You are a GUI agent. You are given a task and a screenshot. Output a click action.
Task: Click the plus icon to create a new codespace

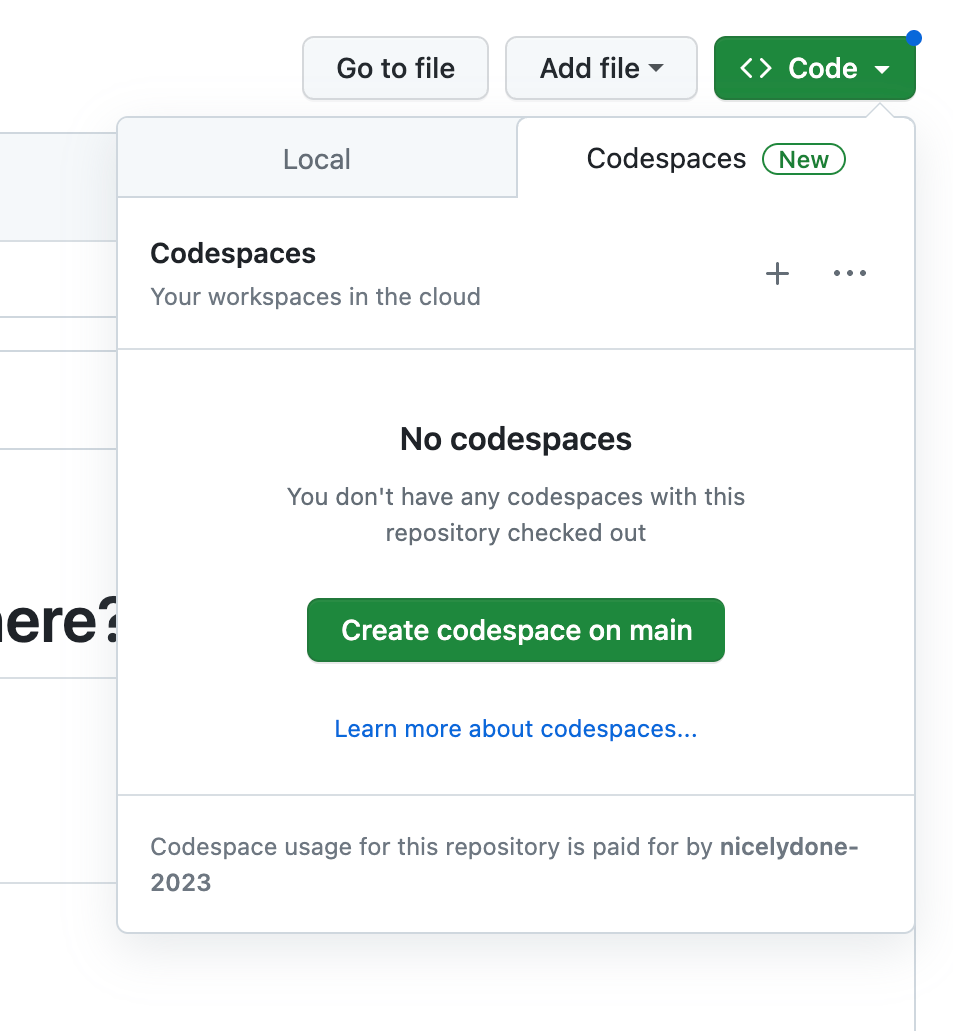[x=777, y=273]
